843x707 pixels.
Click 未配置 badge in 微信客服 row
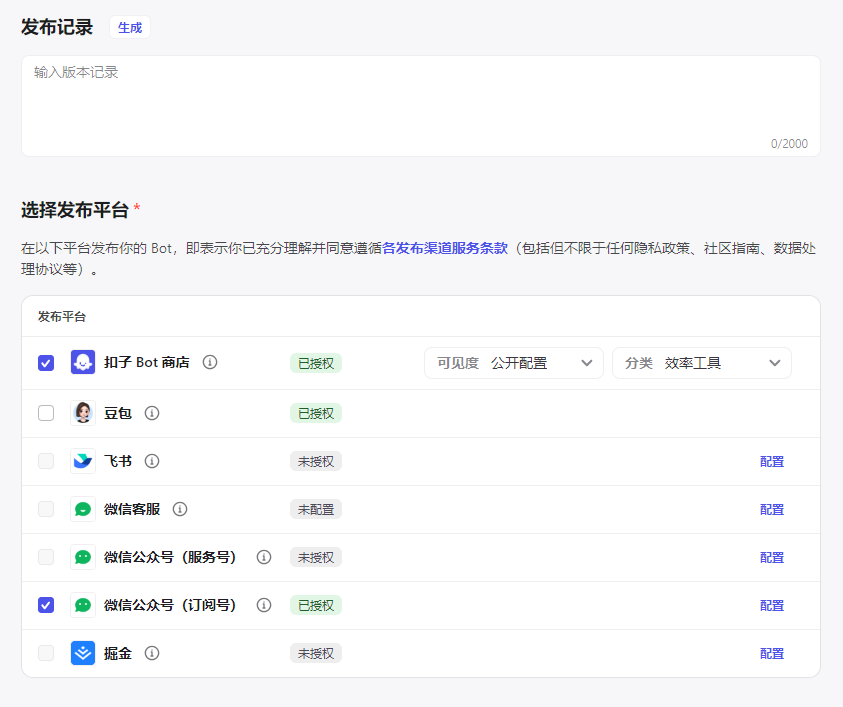pyautogui.click(x=316, y=509)
